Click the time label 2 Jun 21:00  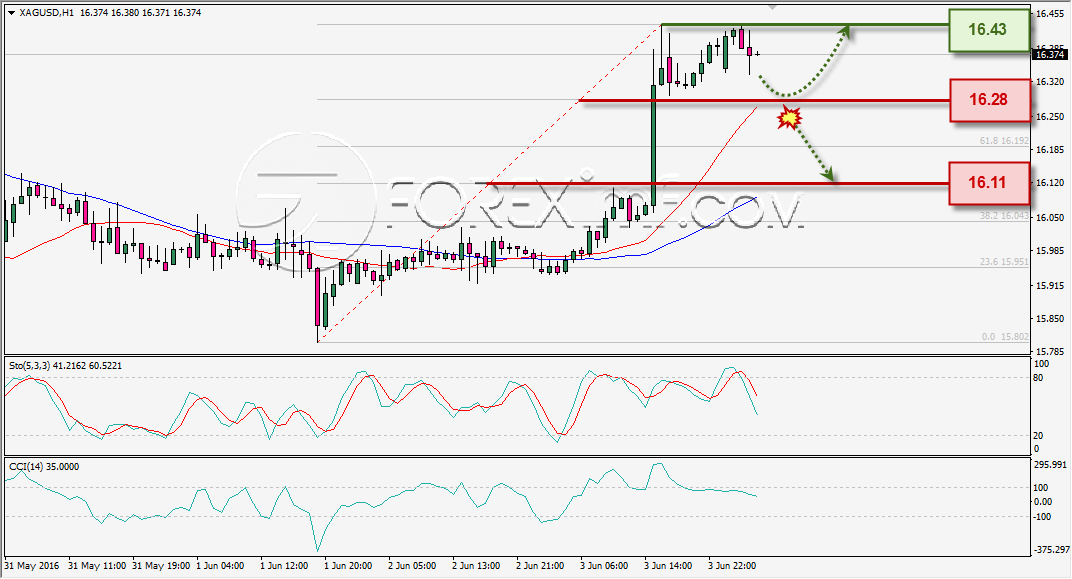click(x=540, y=566)
